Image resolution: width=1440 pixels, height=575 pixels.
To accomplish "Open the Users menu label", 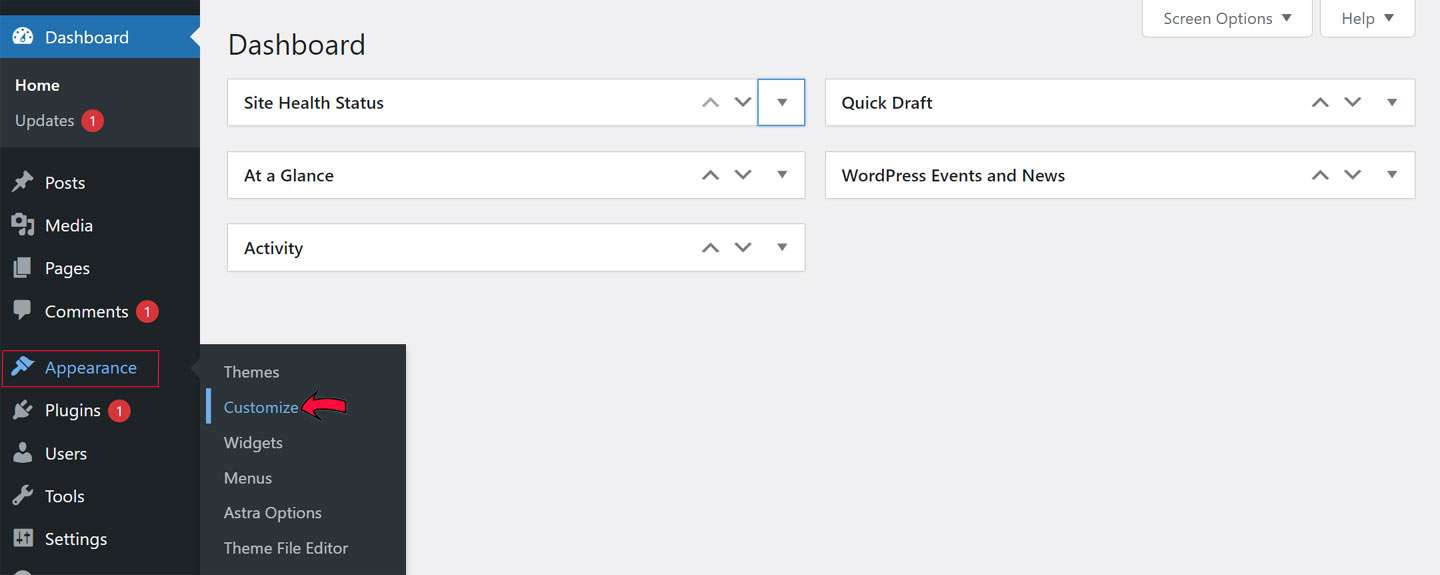I will pos(66,454).
